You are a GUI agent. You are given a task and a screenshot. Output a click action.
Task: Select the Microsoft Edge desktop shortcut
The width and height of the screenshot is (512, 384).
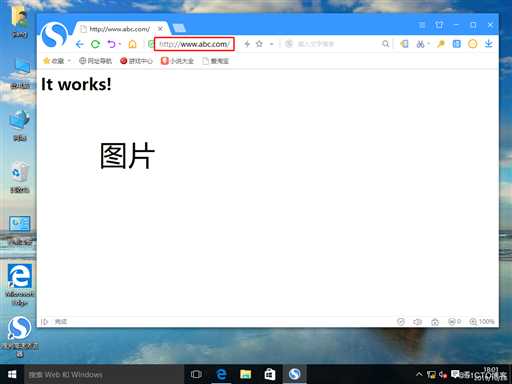point(20,285)
